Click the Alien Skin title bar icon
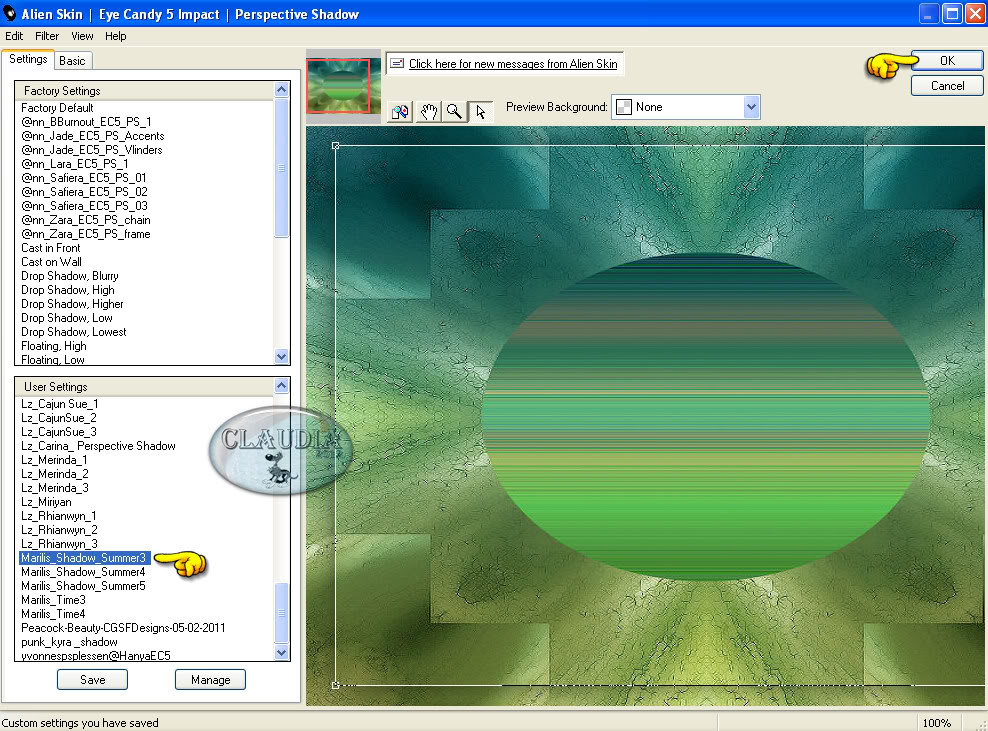This screenshot has width=988, height=731. point(9,13)
